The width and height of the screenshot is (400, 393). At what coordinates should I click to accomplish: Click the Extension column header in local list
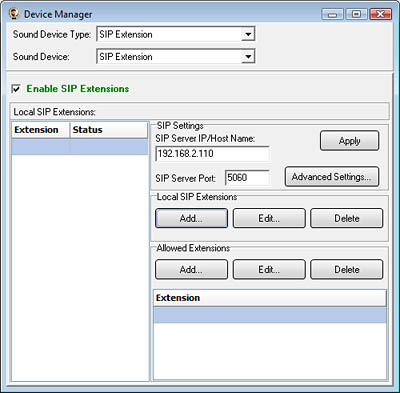pos(41,130)
